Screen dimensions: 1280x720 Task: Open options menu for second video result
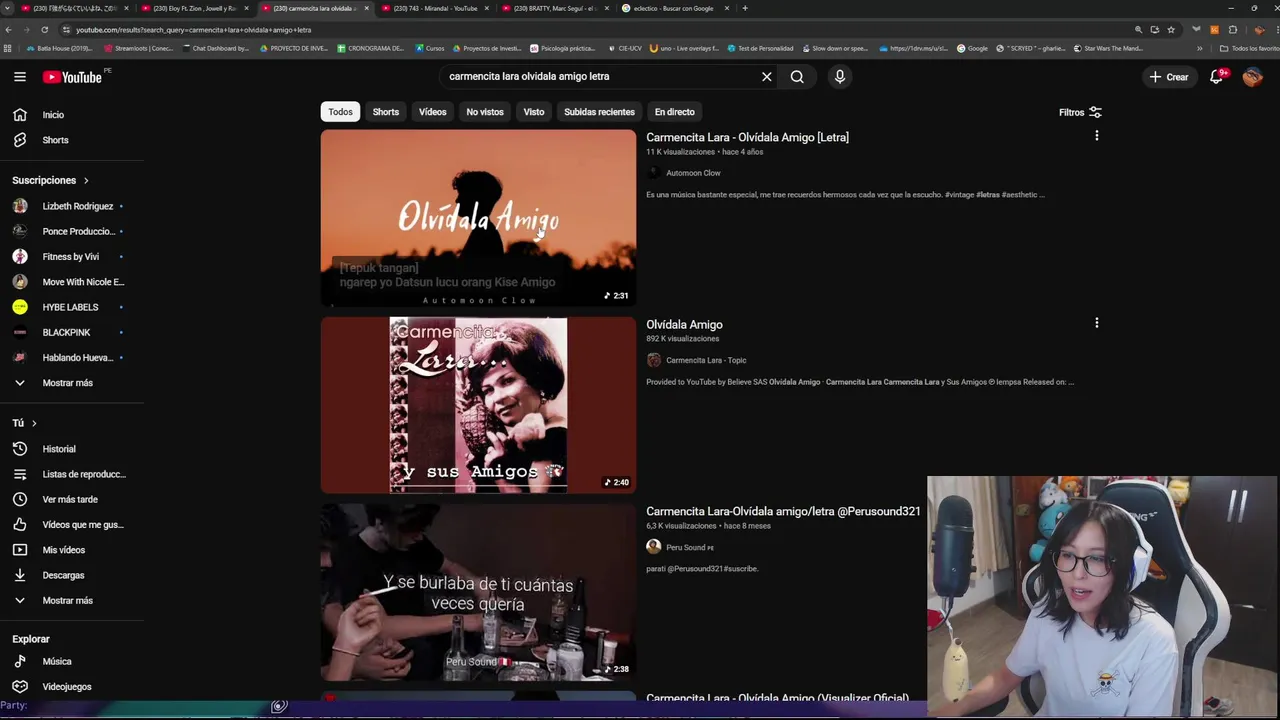[1097, 323]
